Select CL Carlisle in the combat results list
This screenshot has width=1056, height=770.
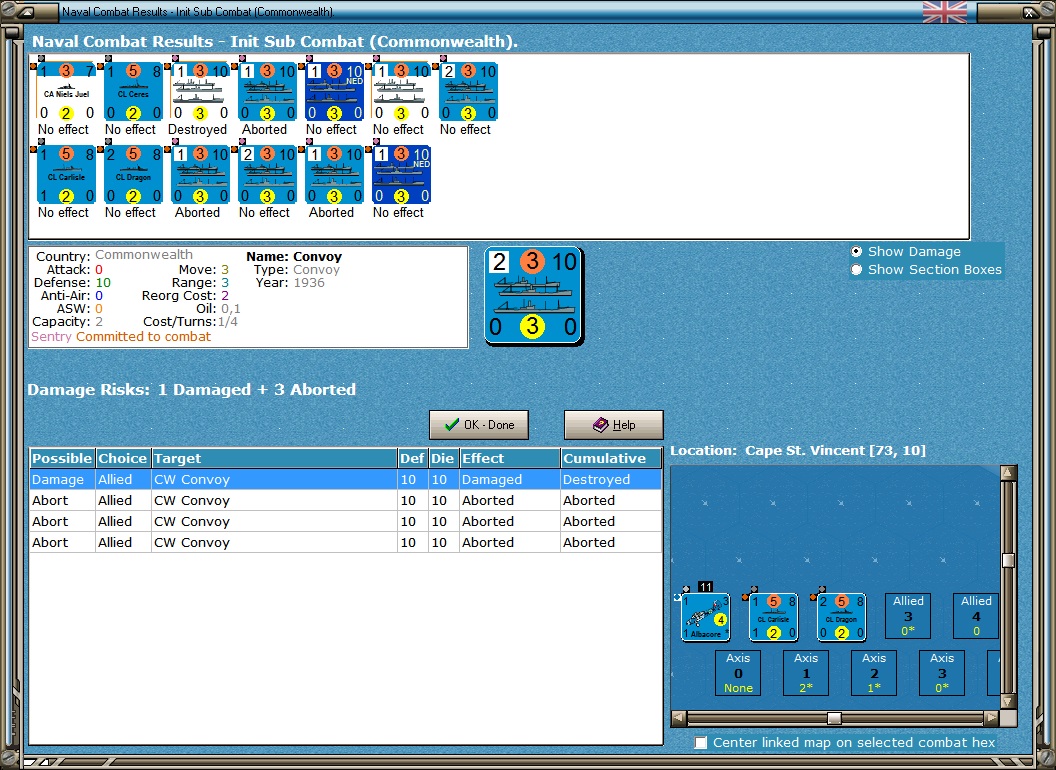coord(65,174)
